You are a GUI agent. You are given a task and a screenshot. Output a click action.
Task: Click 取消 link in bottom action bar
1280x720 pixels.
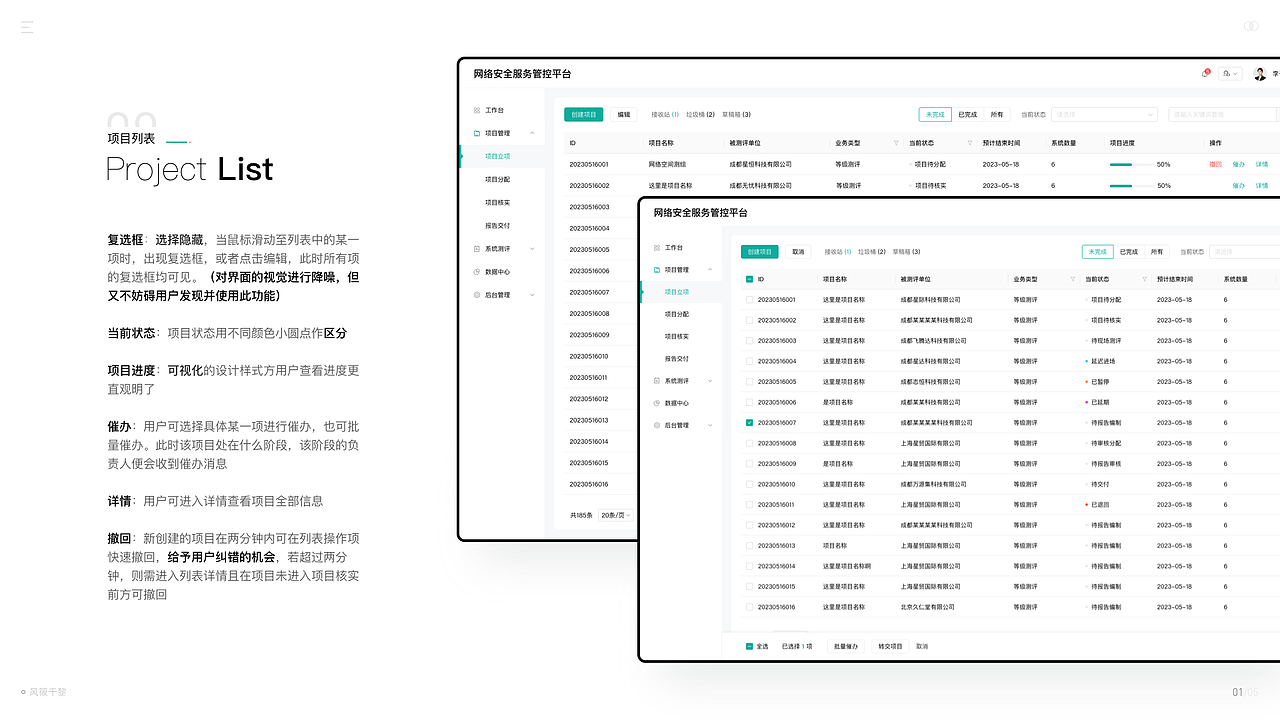pos(922,646)
